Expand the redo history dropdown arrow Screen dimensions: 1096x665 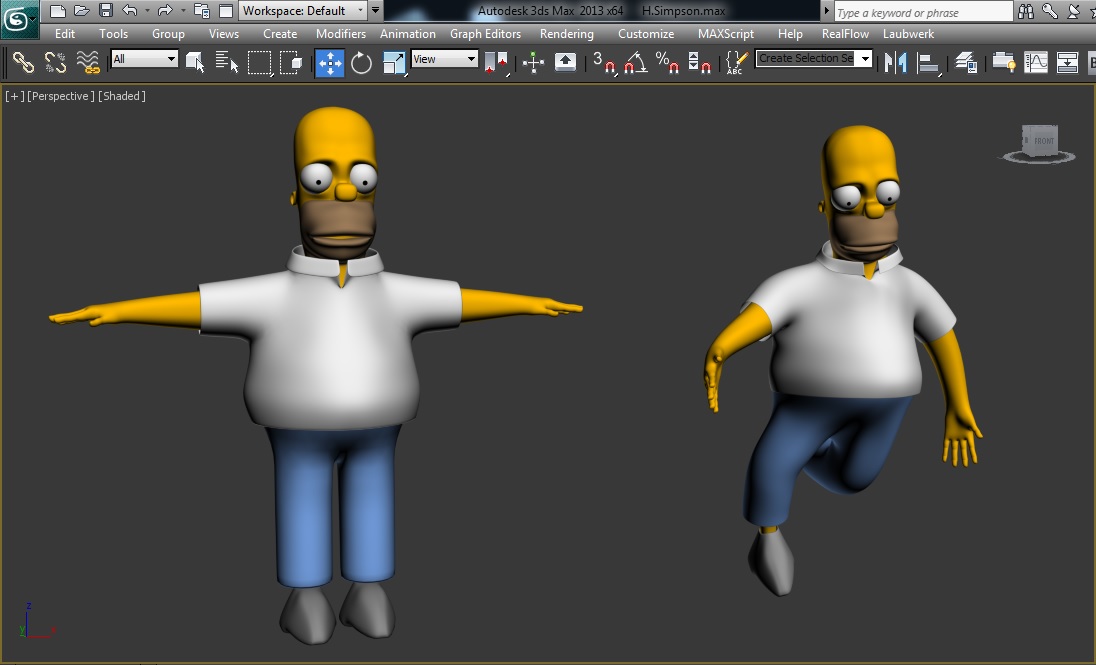pyautogui.click(x=183, y=10)
